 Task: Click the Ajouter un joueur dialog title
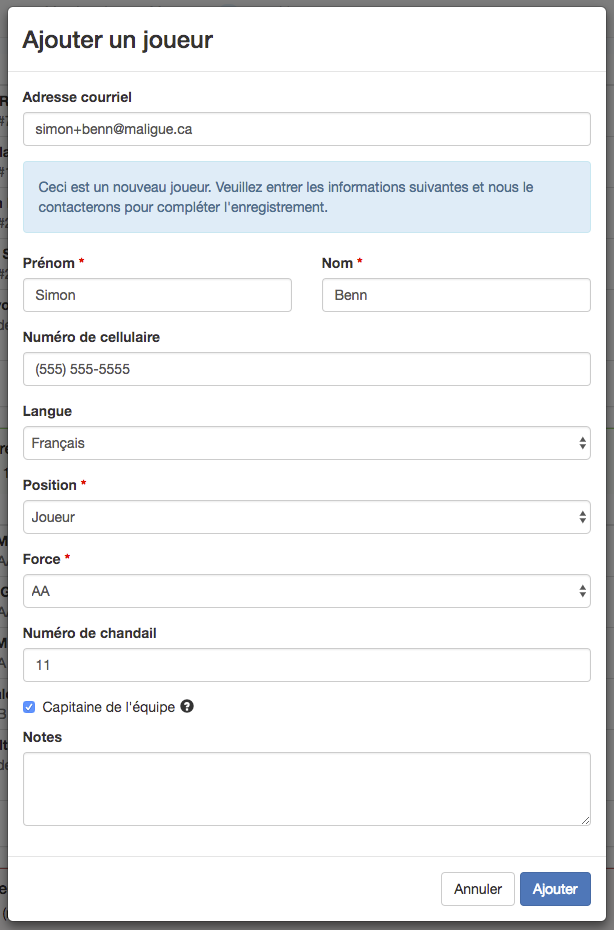point(117,40)
